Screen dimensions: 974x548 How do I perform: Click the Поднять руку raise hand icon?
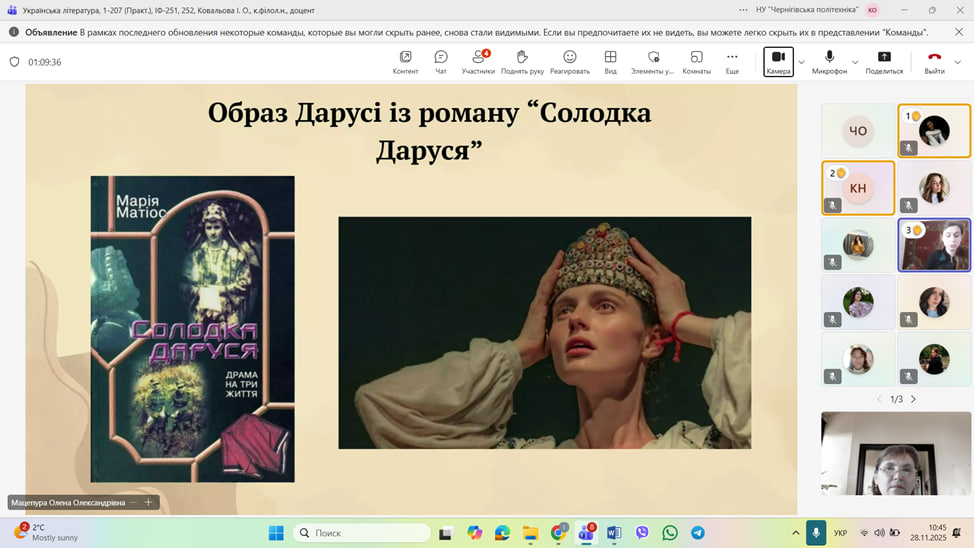(x=522, y=61)
